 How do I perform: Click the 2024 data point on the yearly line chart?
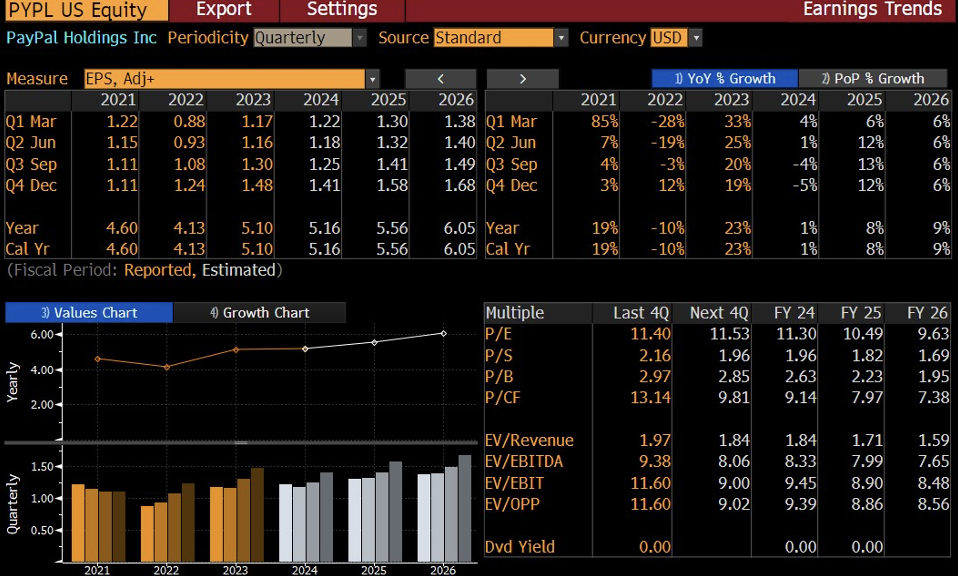tap(305, 349)
